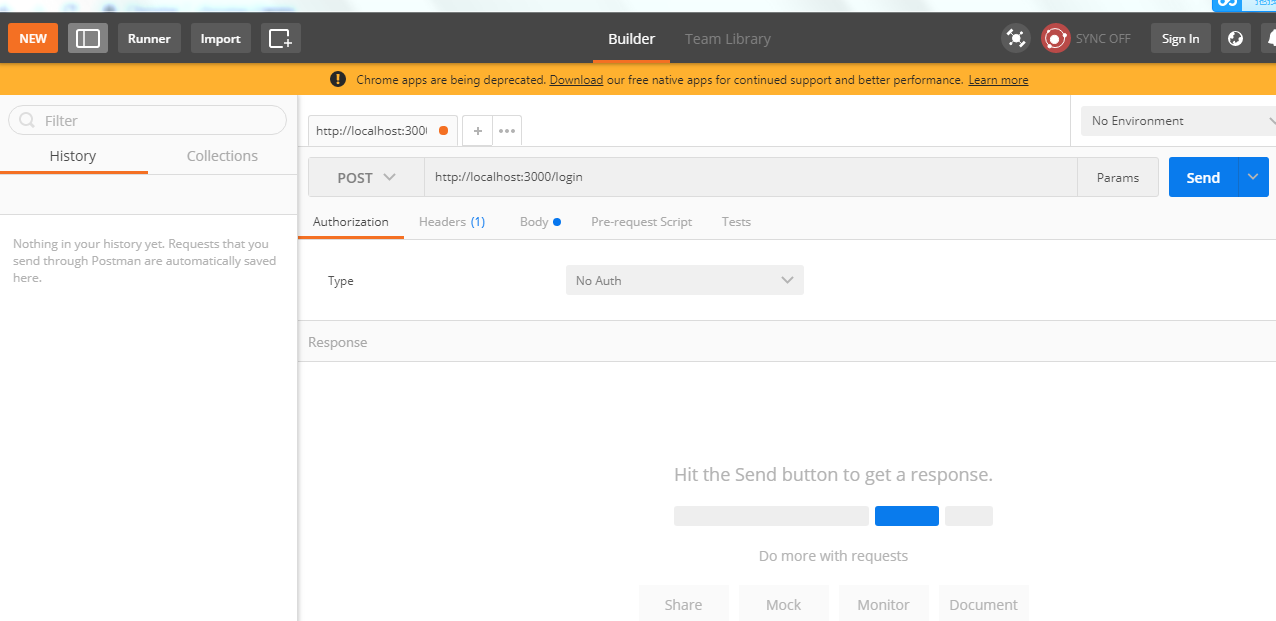Click the Document button
The width and height of the screenshot is (1276, 621).
[x=984, y=604]
